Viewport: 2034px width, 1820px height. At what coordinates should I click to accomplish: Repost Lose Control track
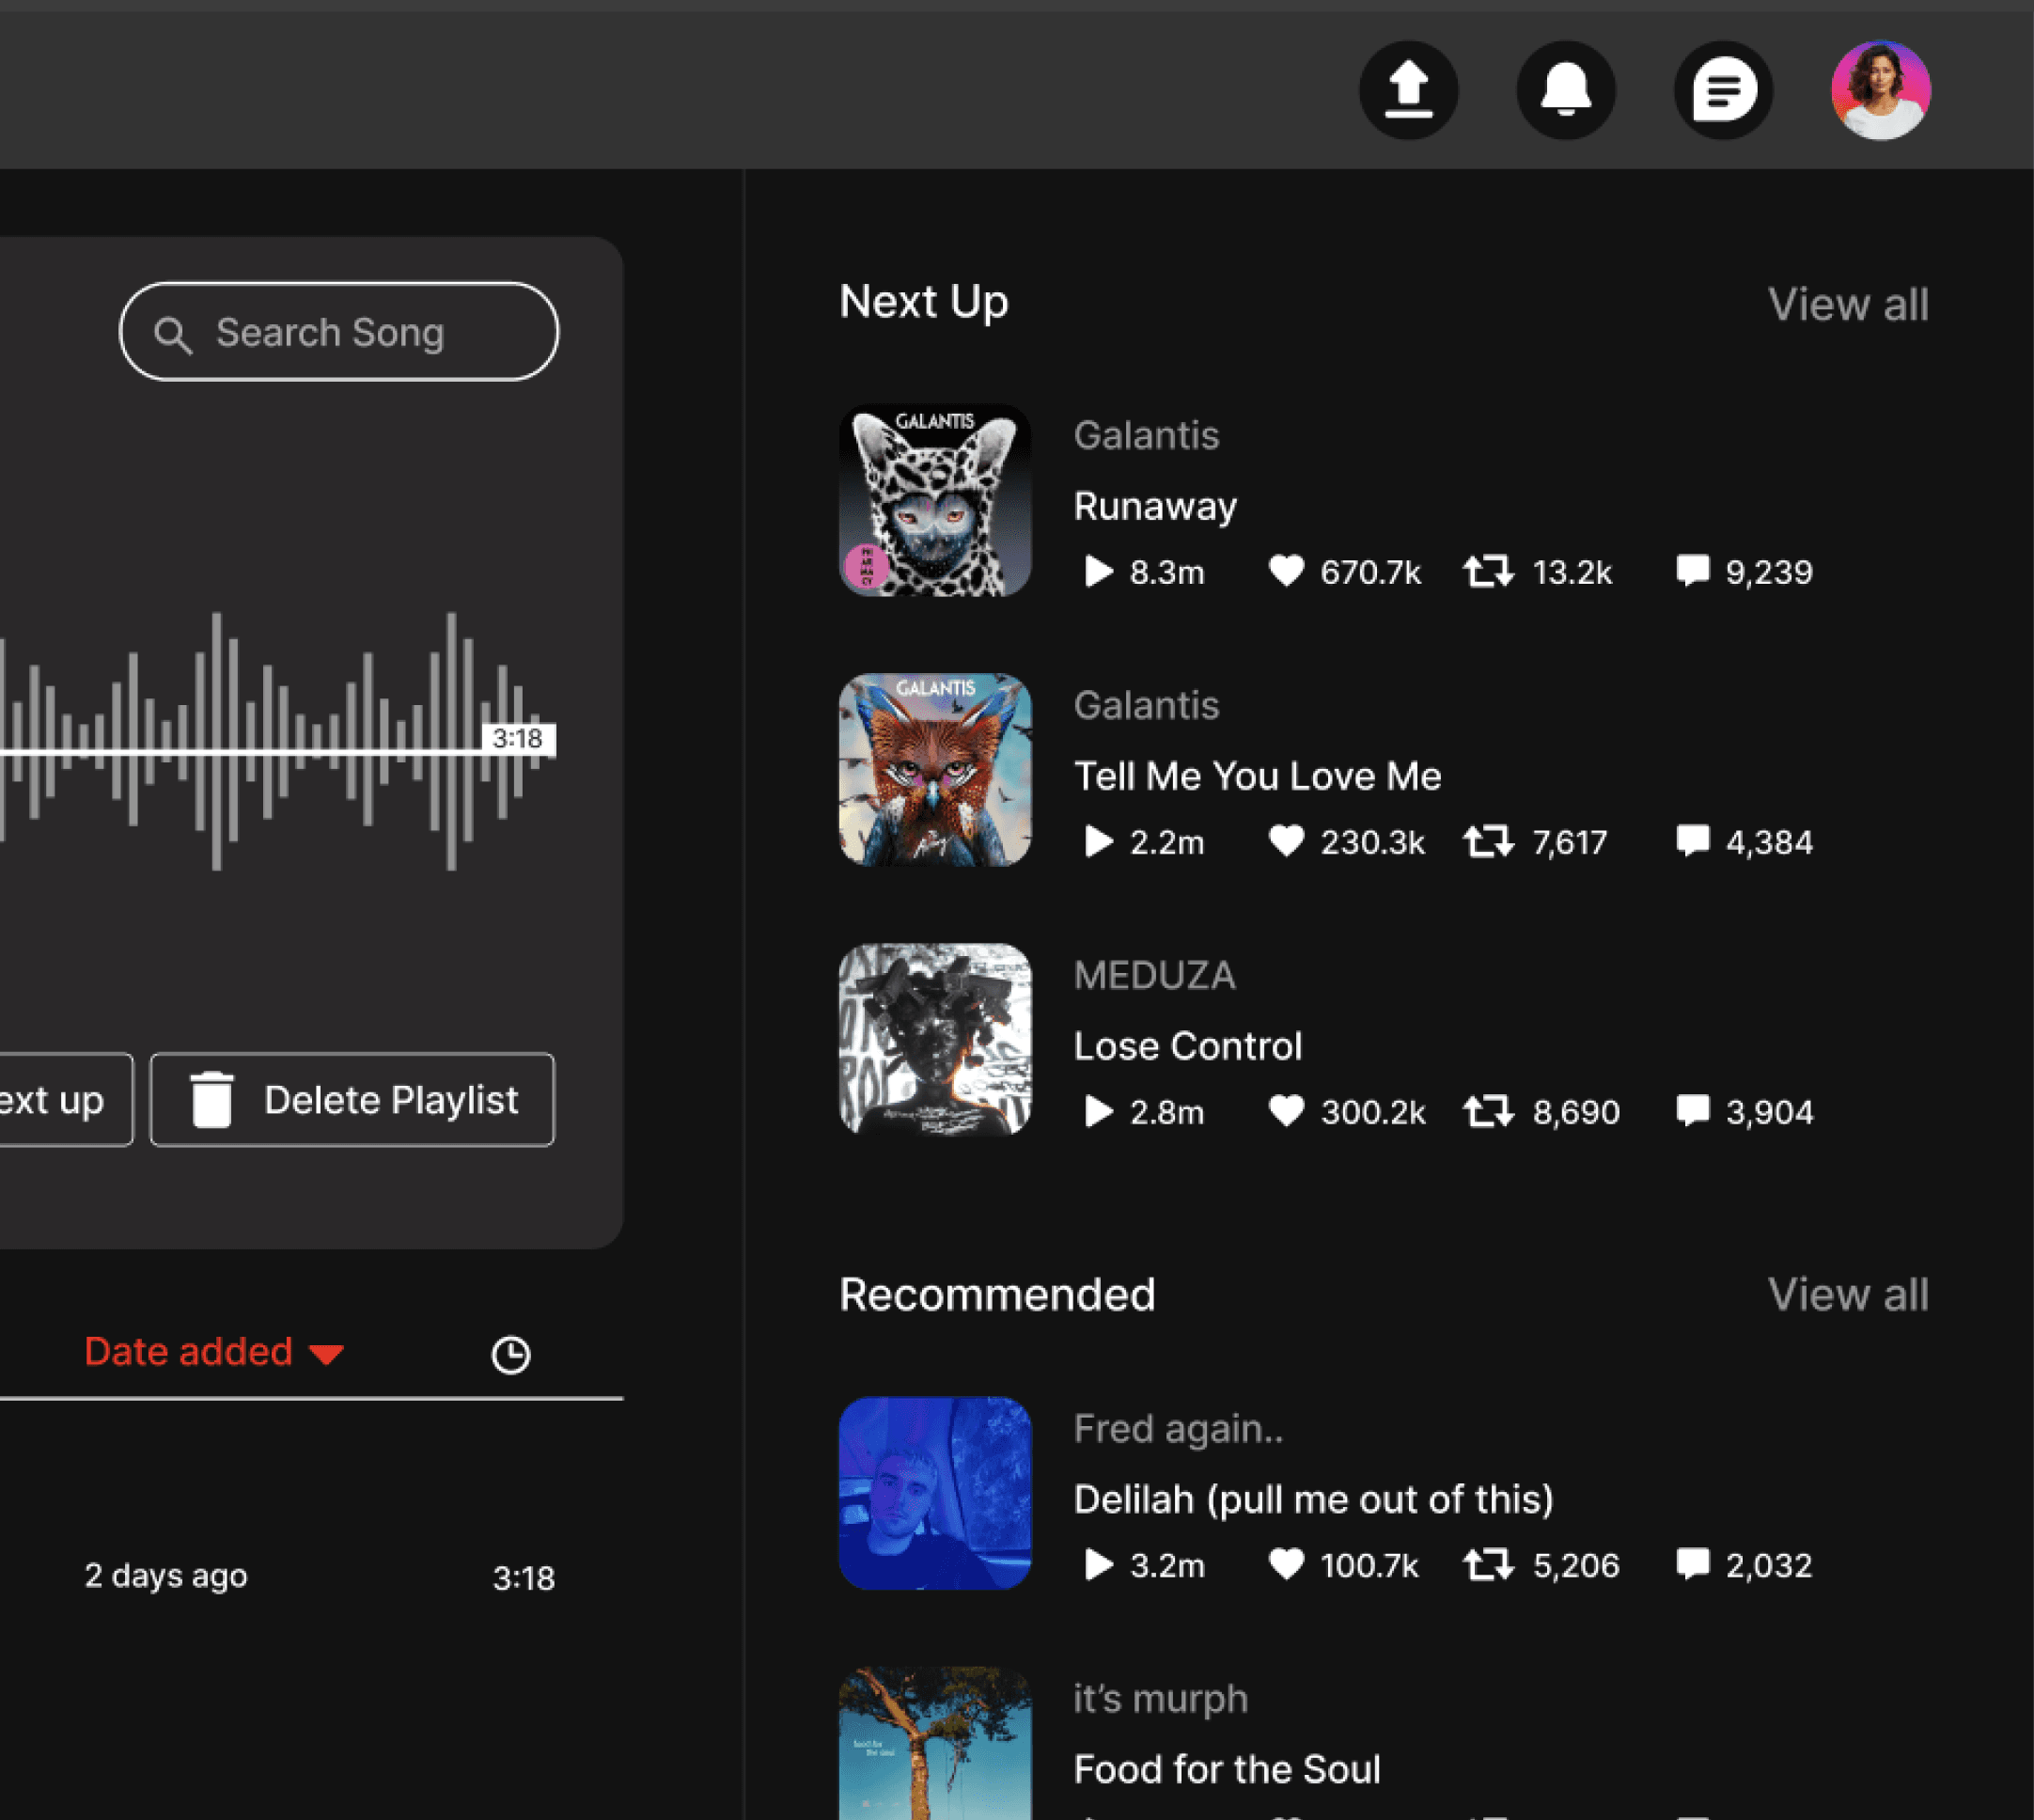(1489, 1111)
